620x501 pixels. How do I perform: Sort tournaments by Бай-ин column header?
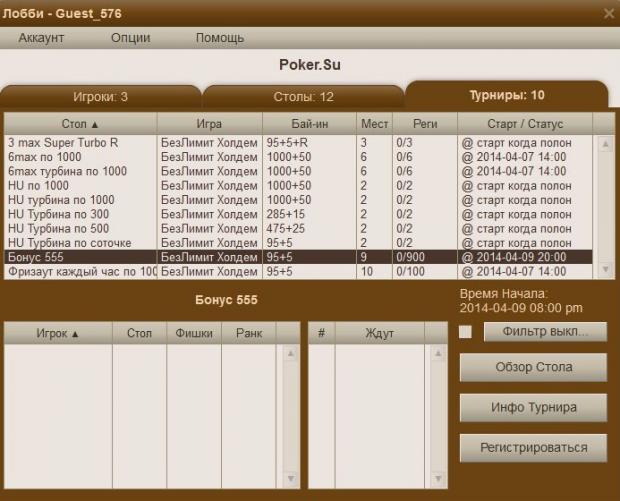click(x=310, y=124)
